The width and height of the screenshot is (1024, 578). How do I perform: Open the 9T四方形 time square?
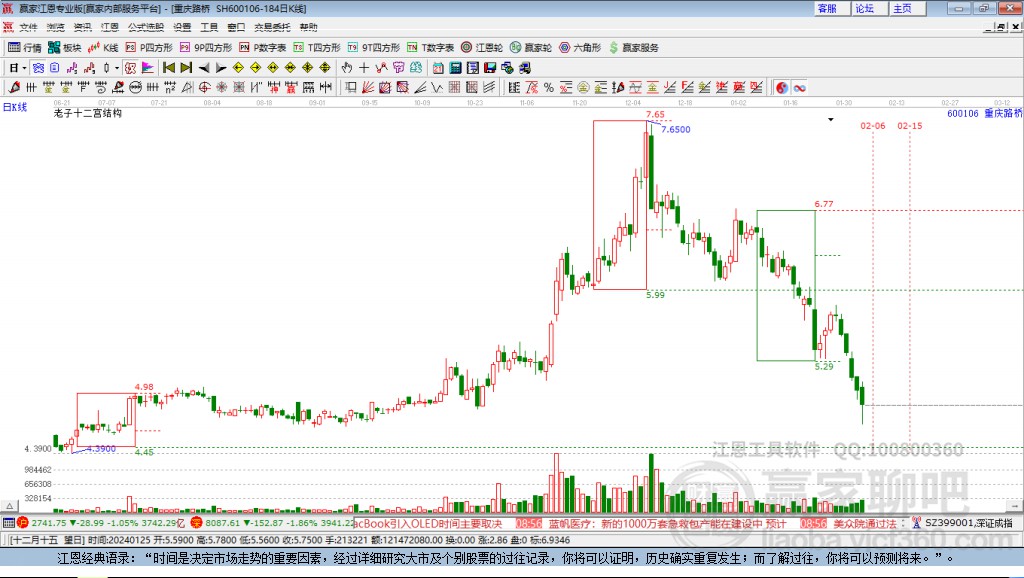(374, 48)
